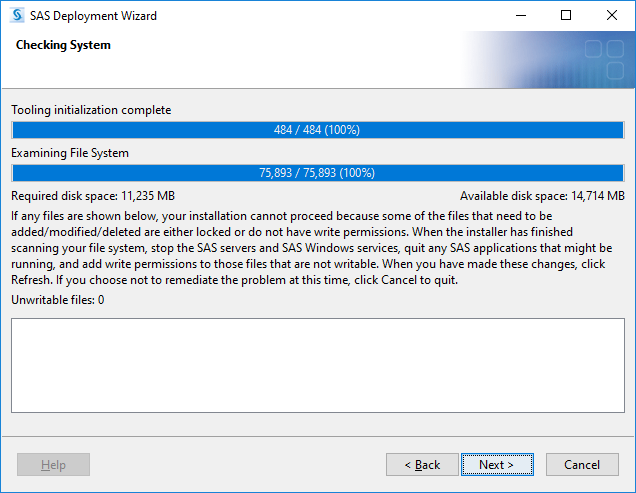Click the SAS Deployment Wizard title text
The height and width of the screenshot is (493, 636).
click(93, 16)
